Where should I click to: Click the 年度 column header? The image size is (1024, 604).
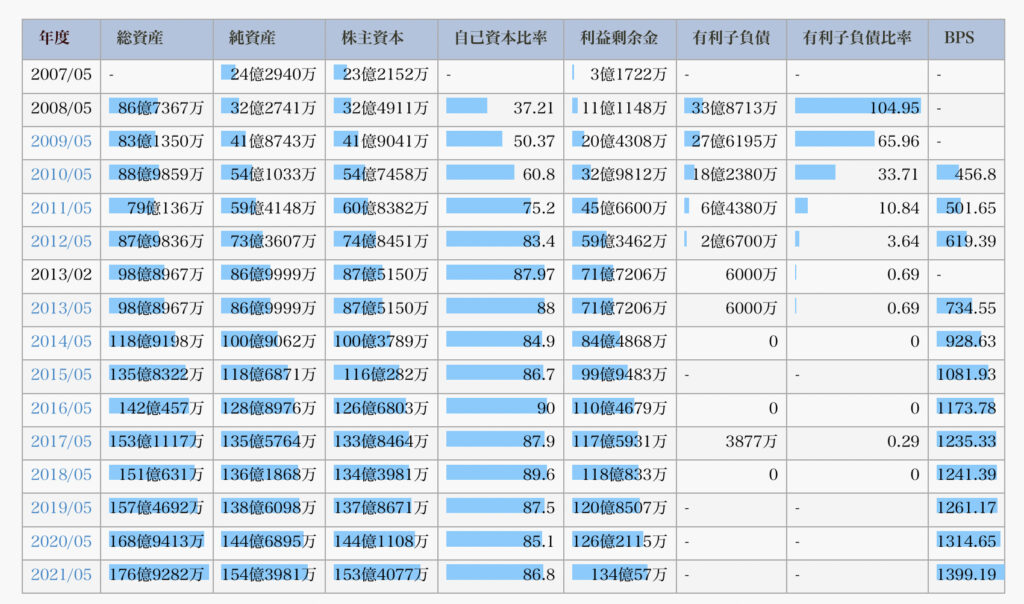point(61,39)
